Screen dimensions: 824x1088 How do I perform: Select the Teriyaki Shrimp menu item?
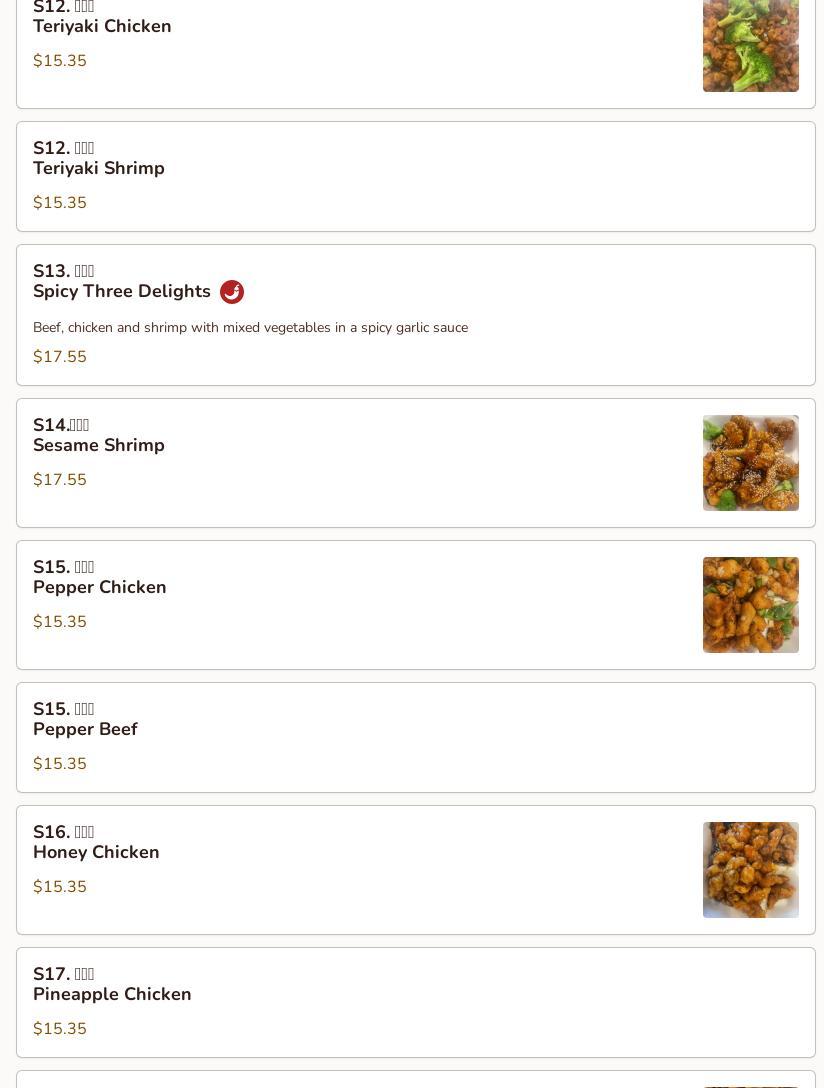(x=415, y=176)
